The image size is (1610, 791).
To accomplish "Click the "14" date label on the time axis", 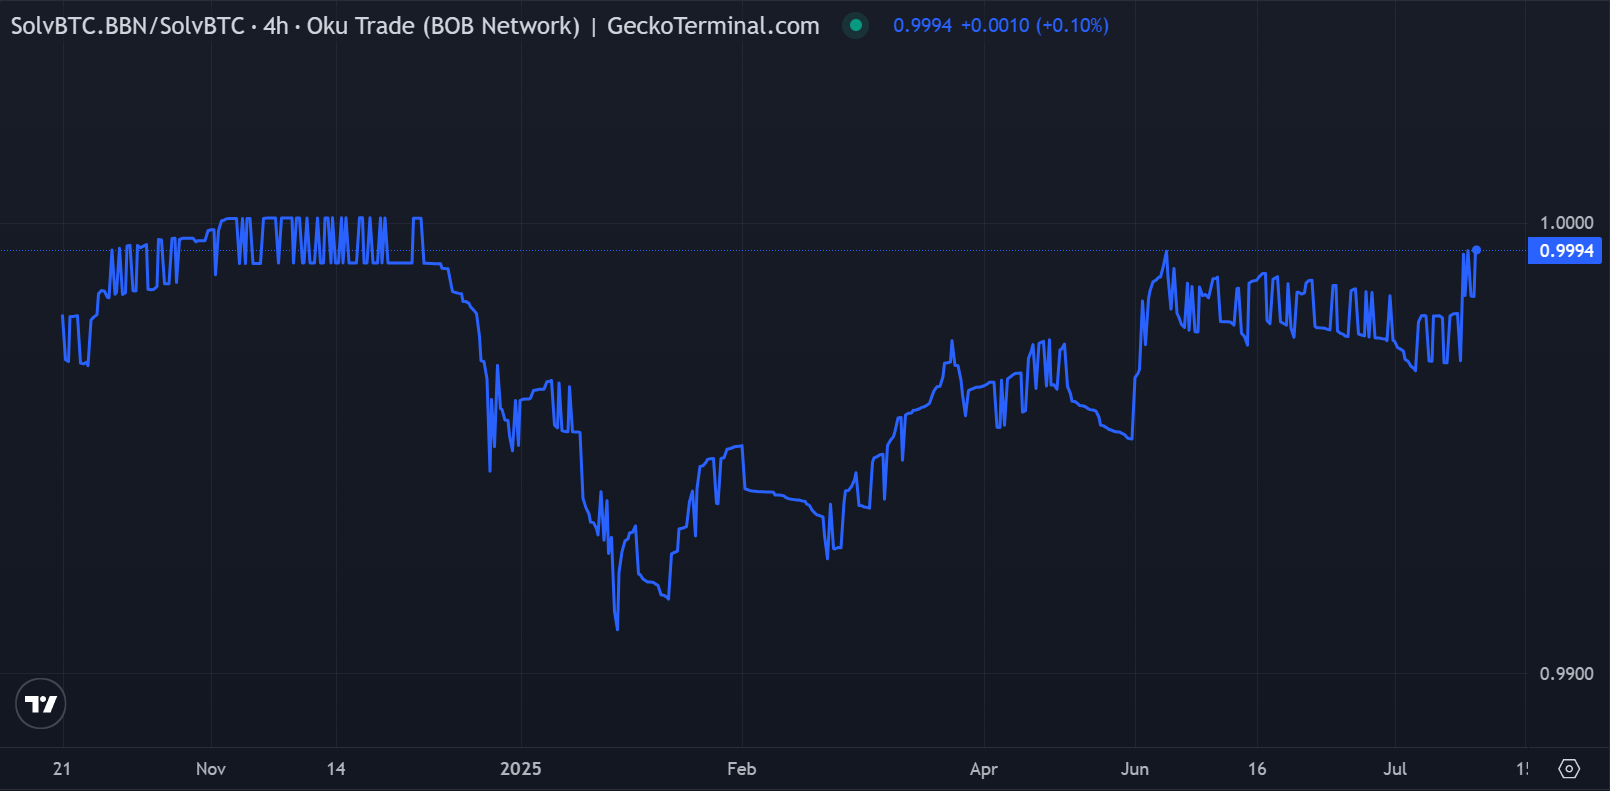I will [x=336, y=769].
